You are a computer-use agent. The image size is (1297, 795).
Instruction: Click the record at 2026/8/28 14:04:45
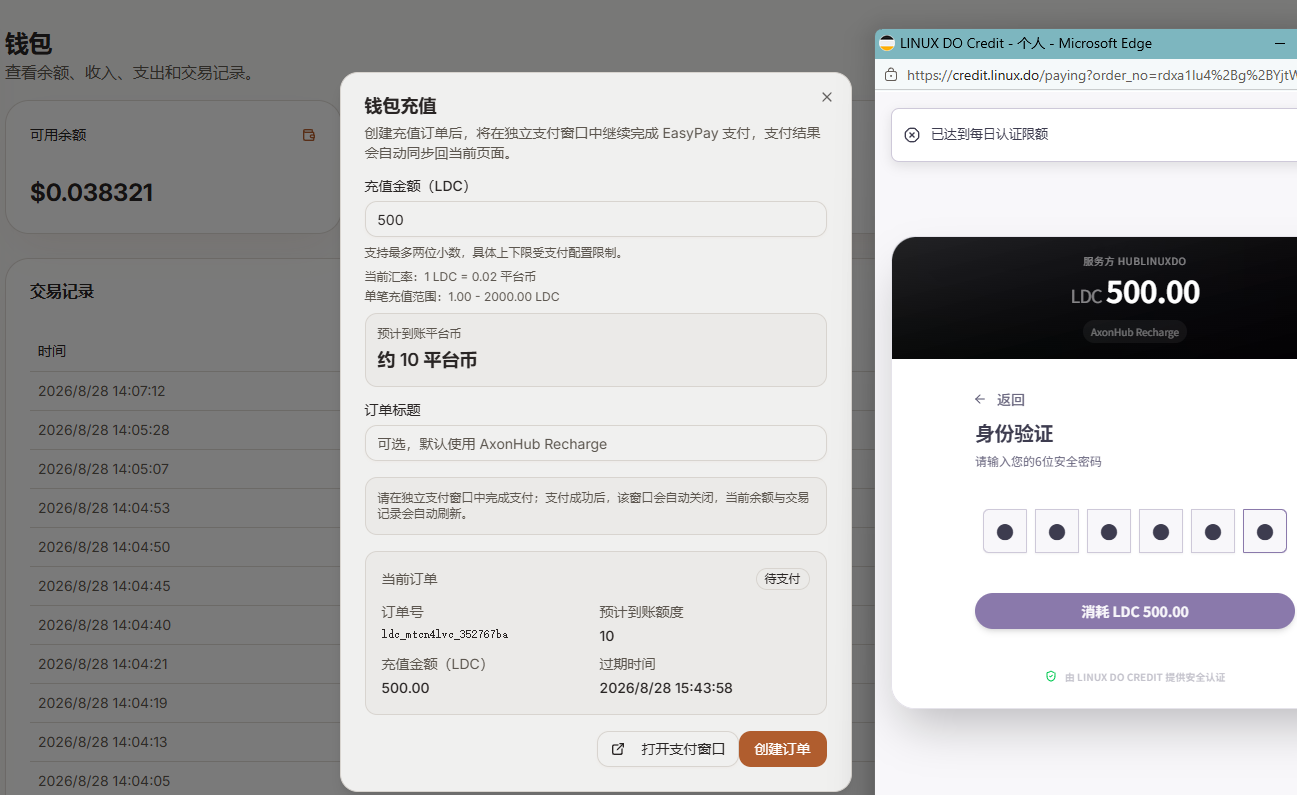(x=104, y=586)
